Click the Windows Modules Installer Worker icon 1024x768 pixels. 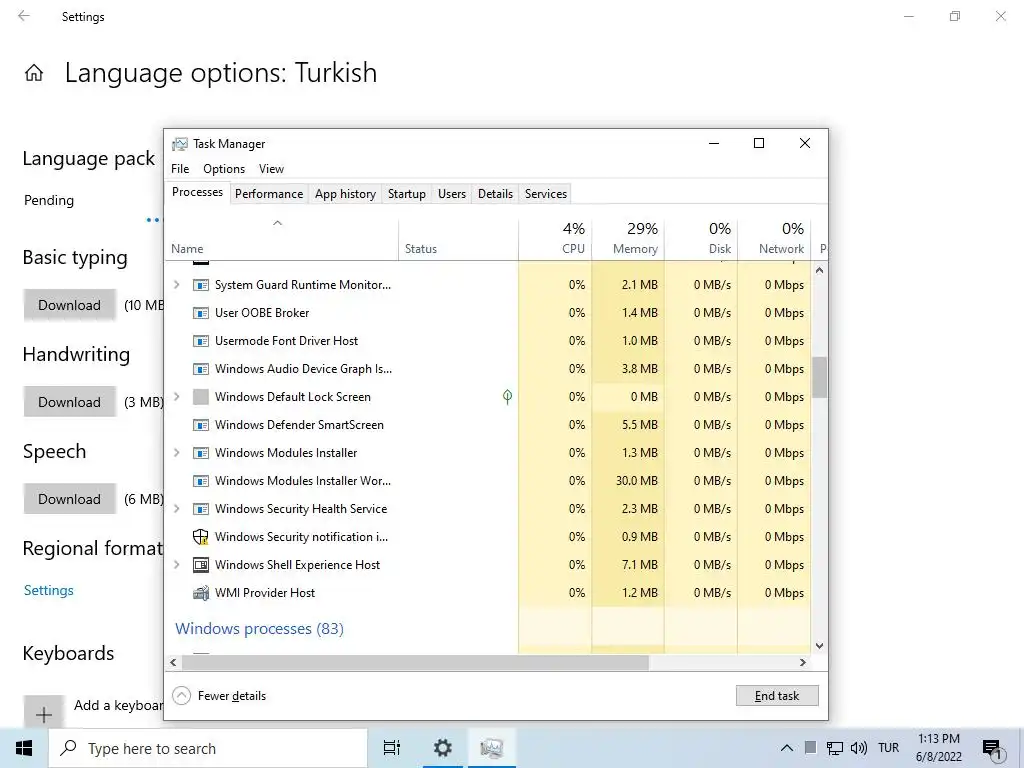pyautogui.click(x=201, y=481)
